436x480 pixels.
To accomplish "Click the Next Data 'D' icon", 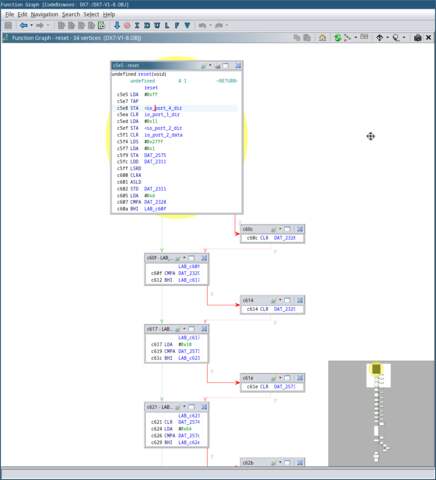I will coord(147,25).
